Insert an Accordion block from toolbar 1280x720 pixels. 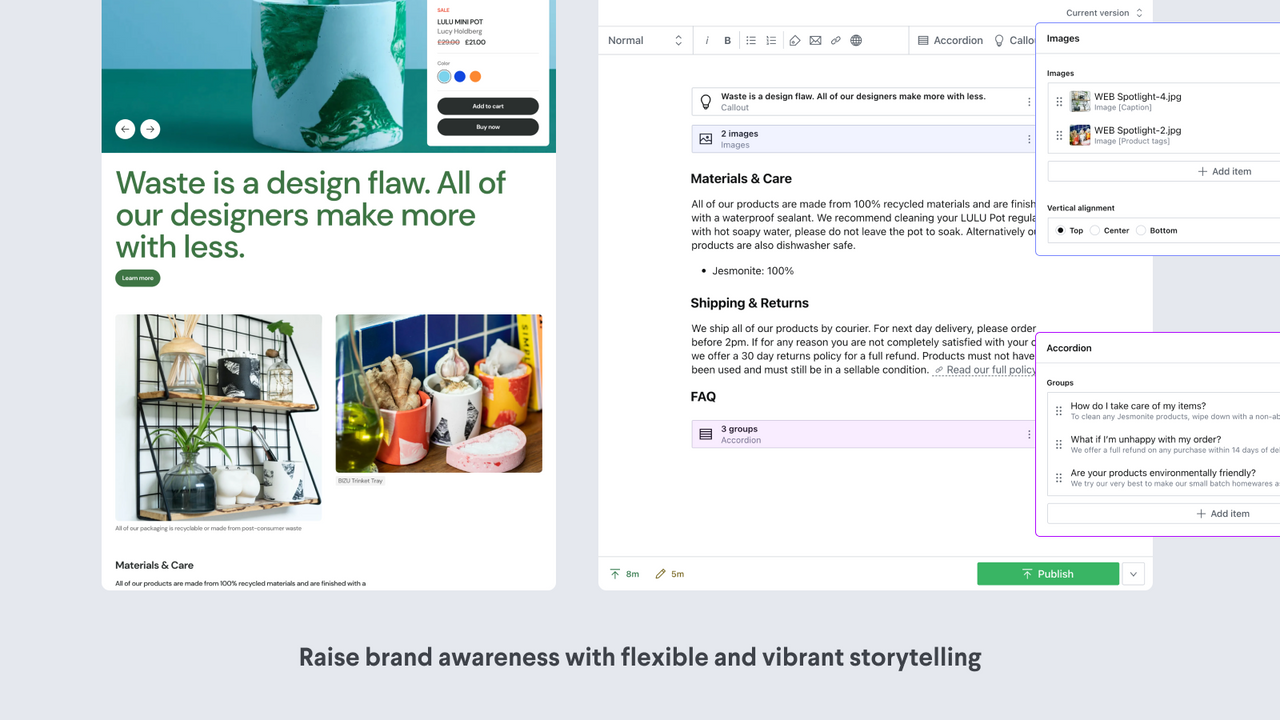coord(950,41)
